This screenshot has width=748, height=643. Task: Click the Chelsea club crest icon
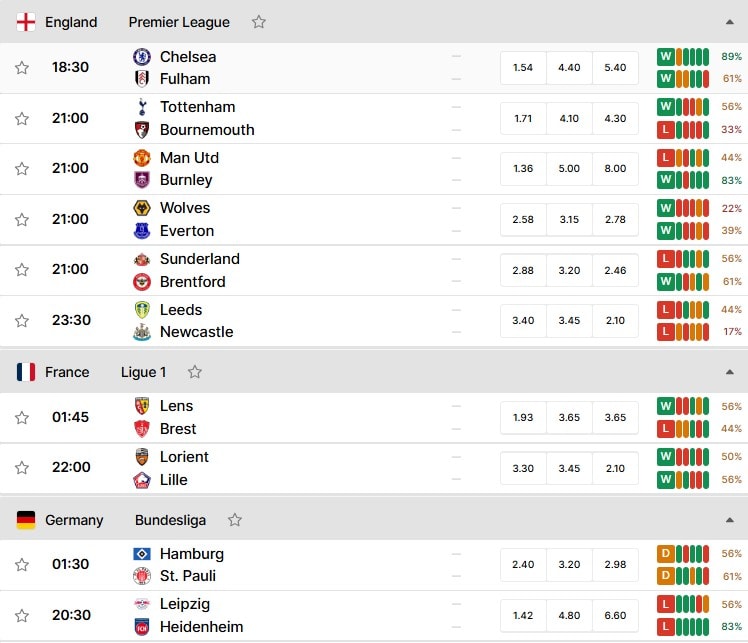(142, 57)
